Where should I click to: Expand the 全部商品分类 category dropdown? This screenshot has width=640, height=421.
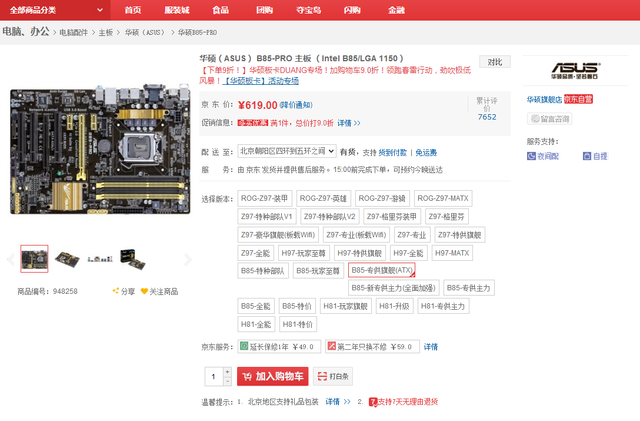(55, 10)
